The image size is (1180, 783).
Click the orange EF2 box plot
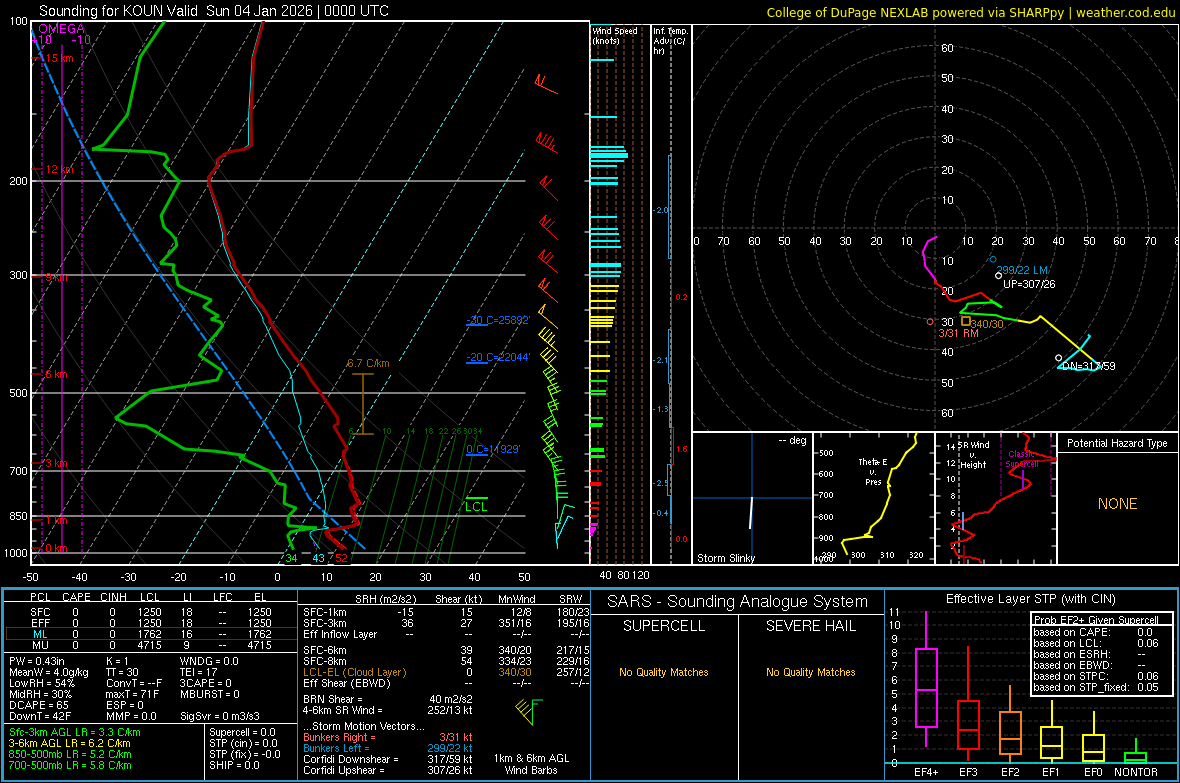pos(1010,725)
